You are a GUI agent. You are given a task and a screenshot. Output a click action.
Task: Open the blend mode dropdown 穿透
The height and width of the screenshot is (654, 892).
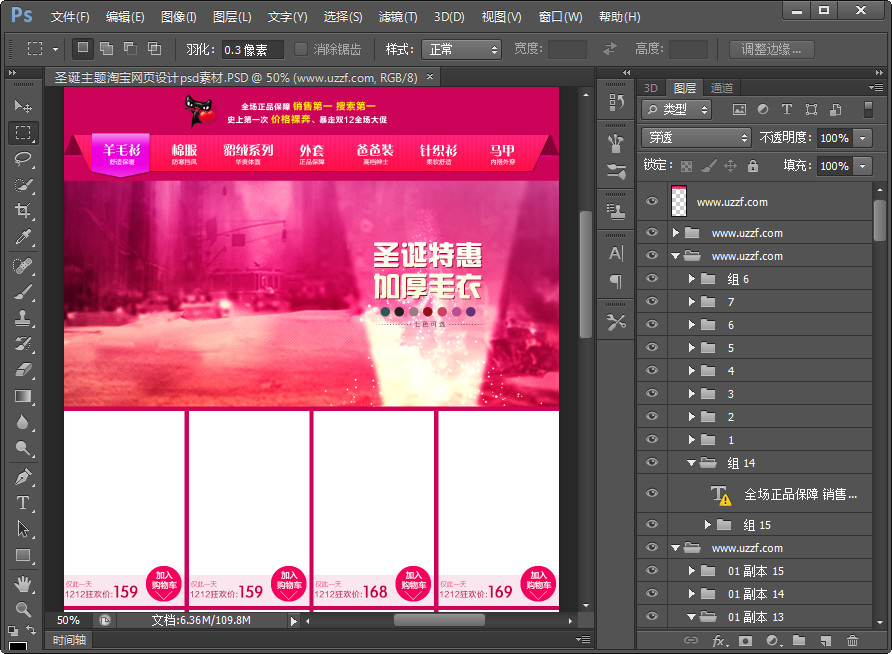(x=697, y=138)
